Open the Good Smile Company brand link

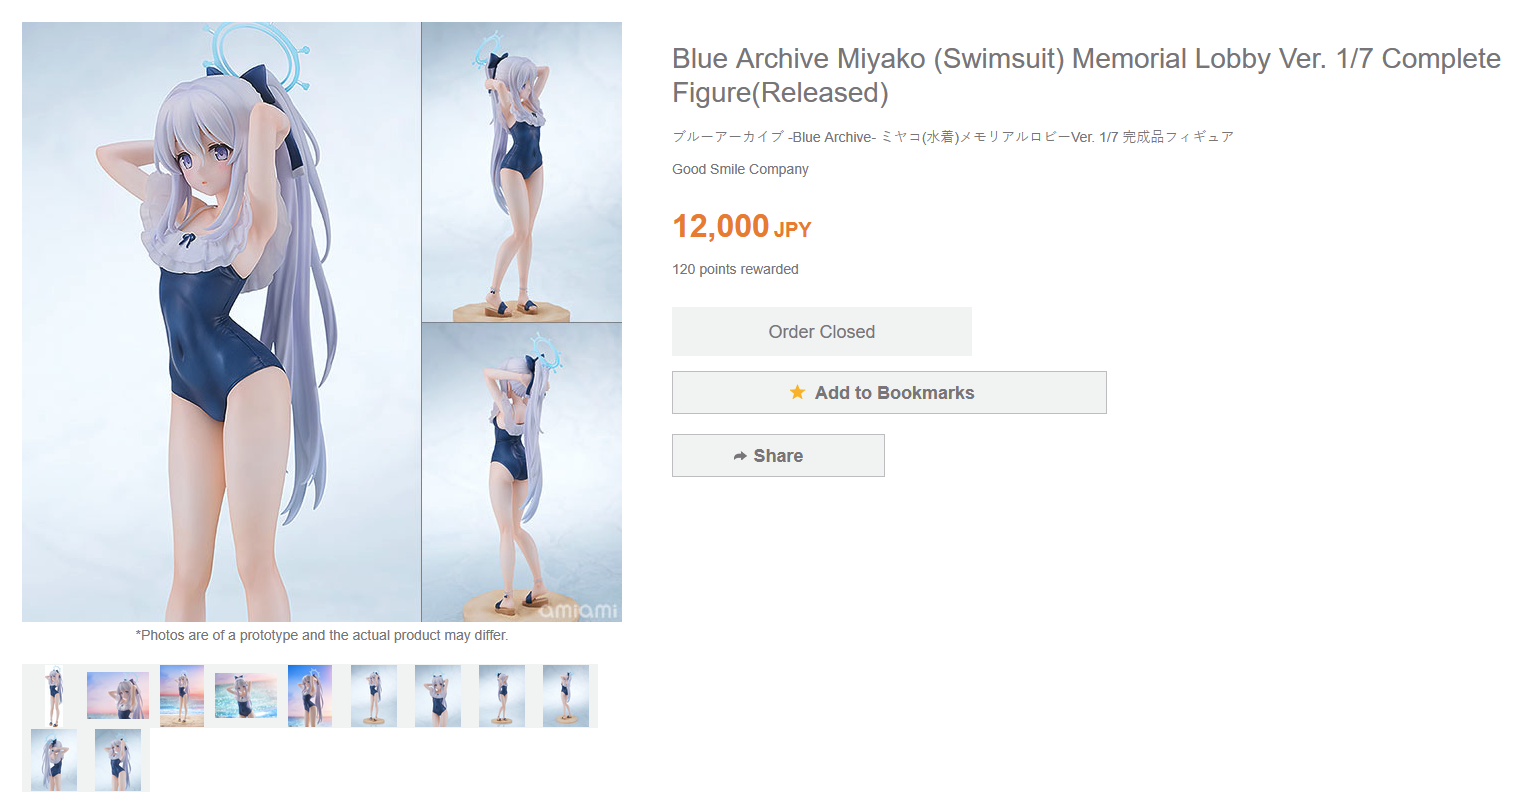[x=740, y=169]
